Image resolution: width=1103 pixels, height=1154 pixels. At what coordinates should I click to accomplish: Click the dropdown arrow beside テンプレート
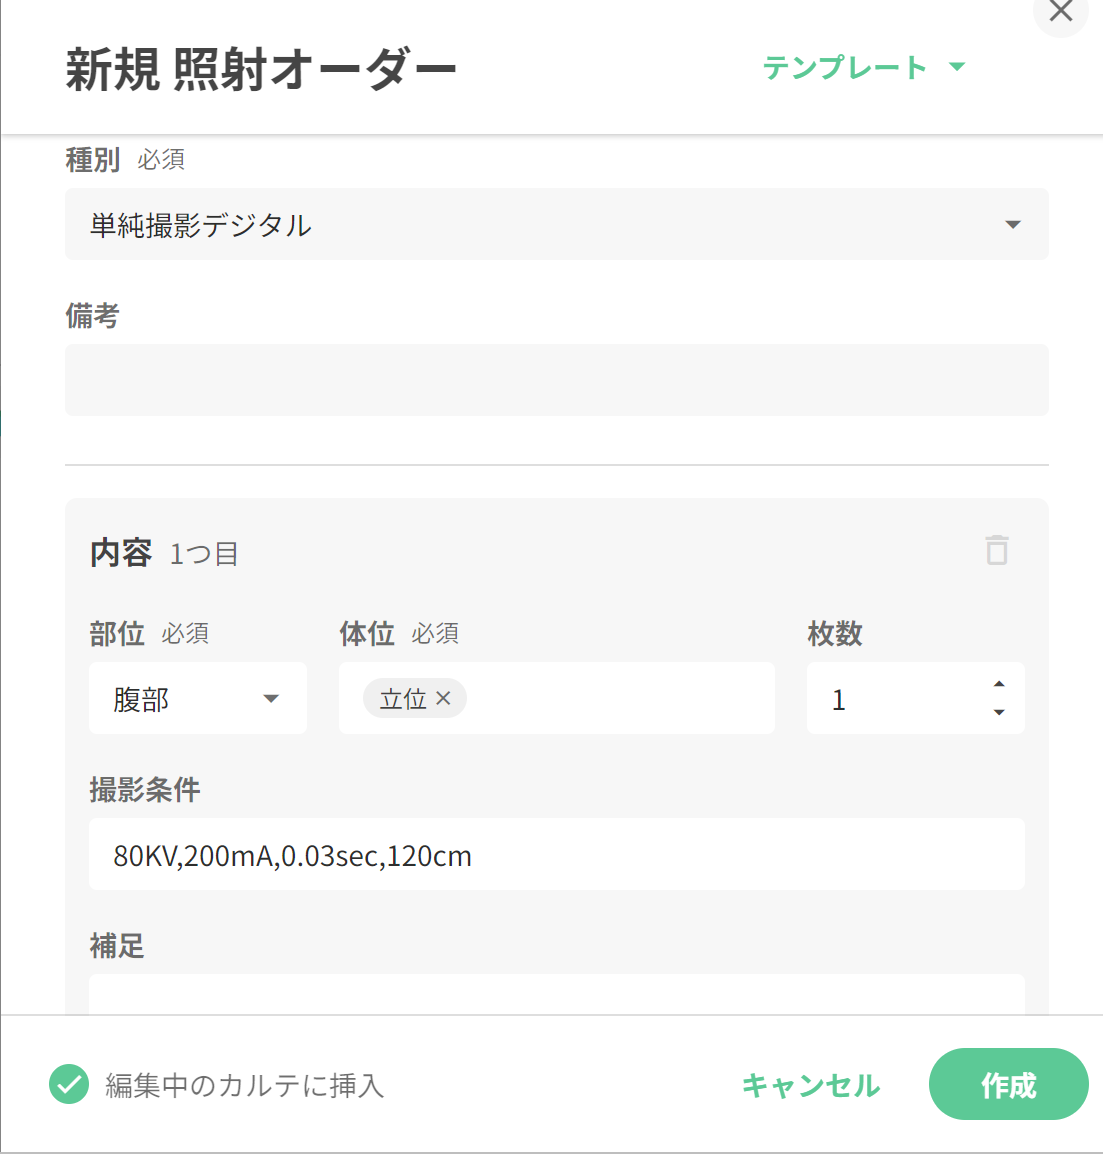957,67
